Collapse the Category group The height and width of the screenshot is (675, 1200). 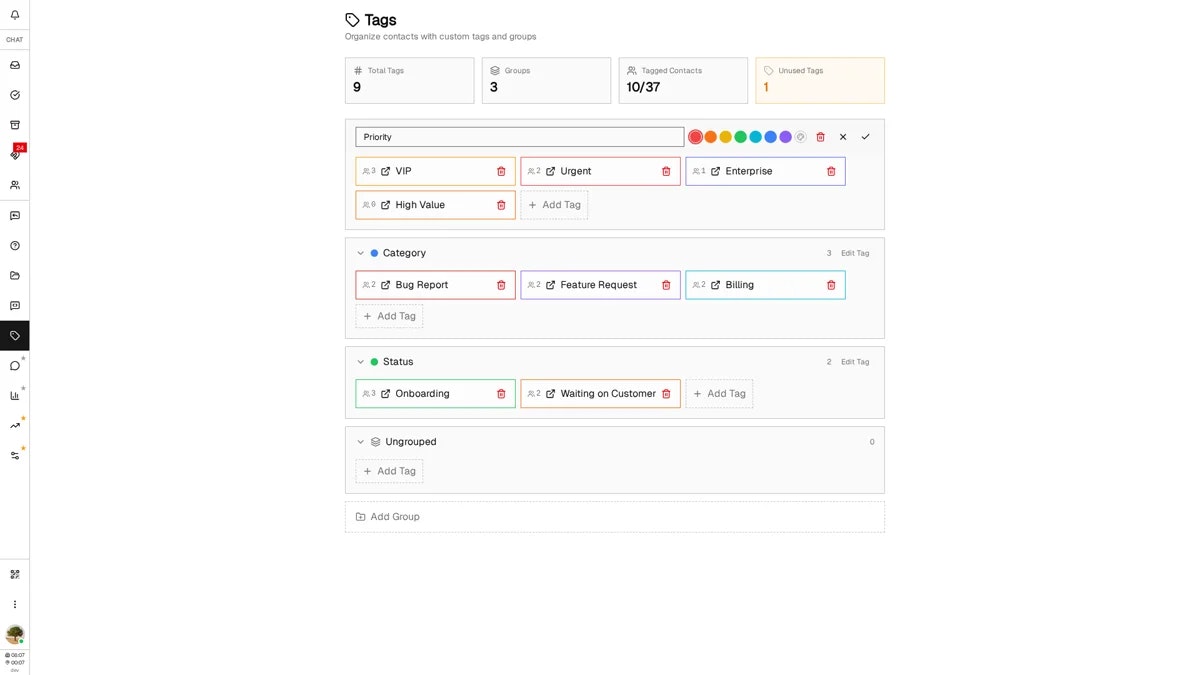pos(360,252)
